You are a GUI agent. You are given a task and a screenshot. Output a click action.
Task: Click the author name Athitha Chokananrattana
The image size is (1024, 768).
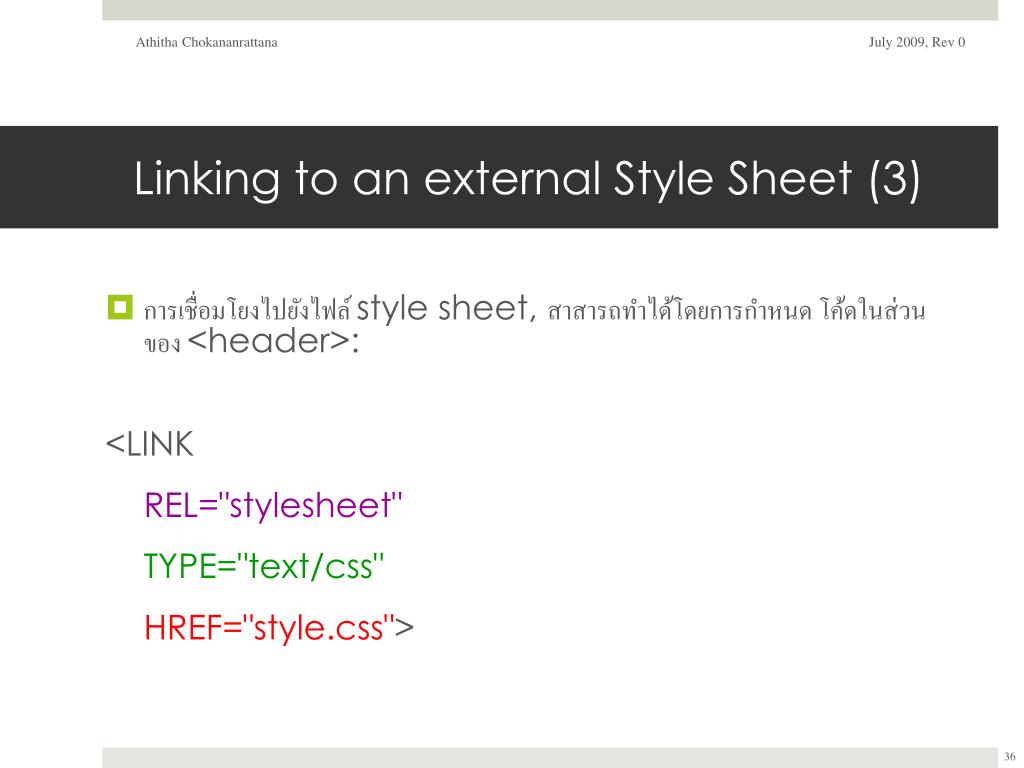206,42
